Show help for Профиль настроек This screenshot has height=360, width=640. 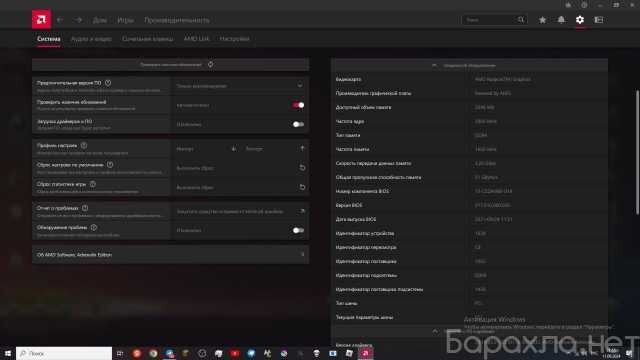pyautogui.click(x=84, y=145)
